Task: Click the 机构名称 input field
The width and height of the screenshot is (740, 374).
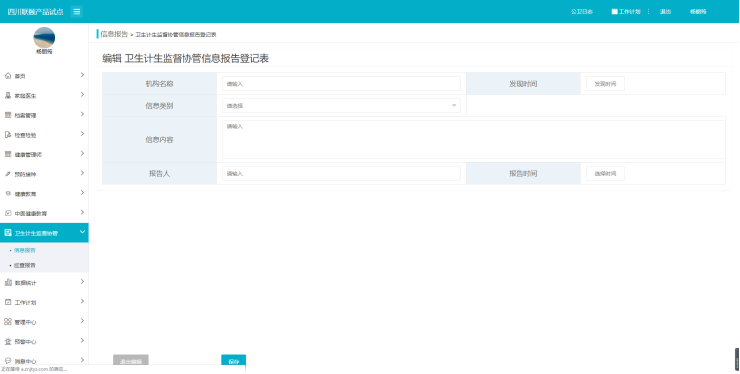Action: (x=341, y=84)
